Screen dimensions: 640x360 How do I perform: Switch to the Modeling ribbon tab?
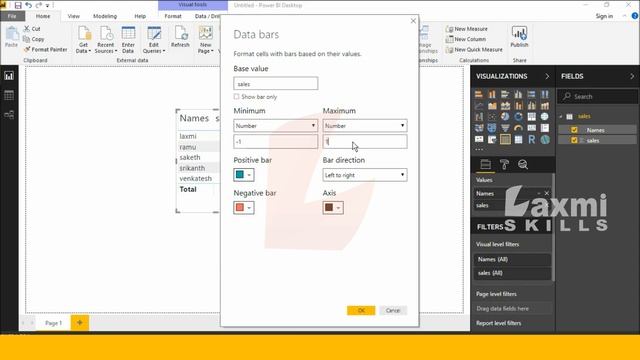pyautogui.click(x=105, y=16)
